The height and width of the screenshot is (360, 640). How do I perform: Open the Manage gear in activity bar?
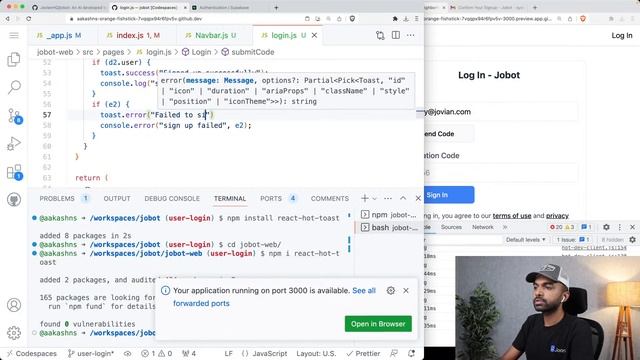[14, 333]
